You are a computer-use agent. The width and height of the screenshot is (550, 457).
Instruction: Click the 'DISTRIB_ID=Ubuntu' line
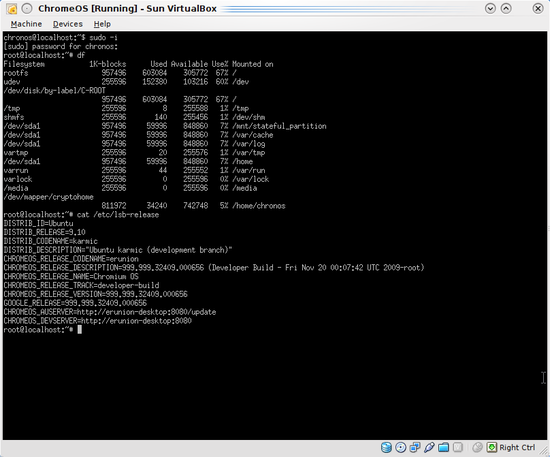pyautogui.click(x=39, y=223)
